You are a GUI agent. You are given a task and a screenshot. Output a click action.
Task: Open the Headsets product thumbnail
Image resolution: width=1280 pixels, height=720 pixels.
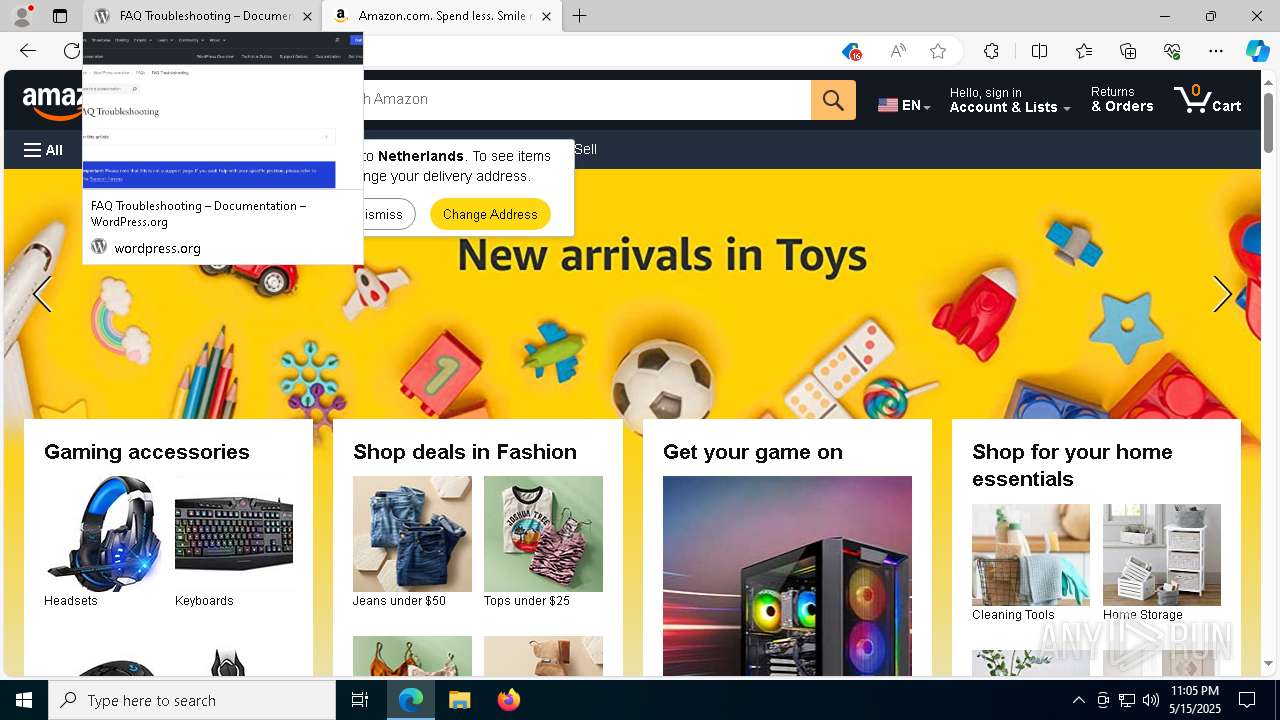(x=103, y=534)
